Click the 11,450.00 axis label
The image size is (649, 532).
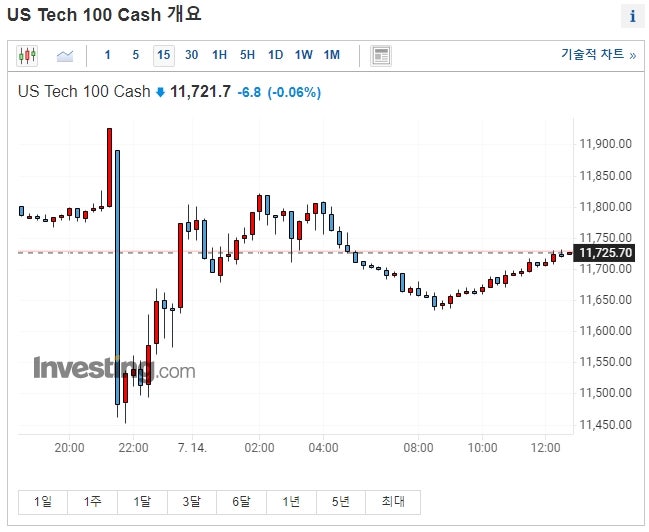tap(606, 424)
